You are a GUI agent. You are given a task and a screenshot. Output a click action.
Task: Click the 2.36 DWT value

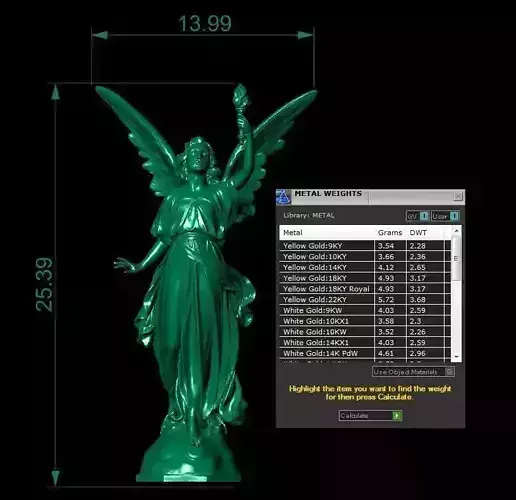(418, 256)
